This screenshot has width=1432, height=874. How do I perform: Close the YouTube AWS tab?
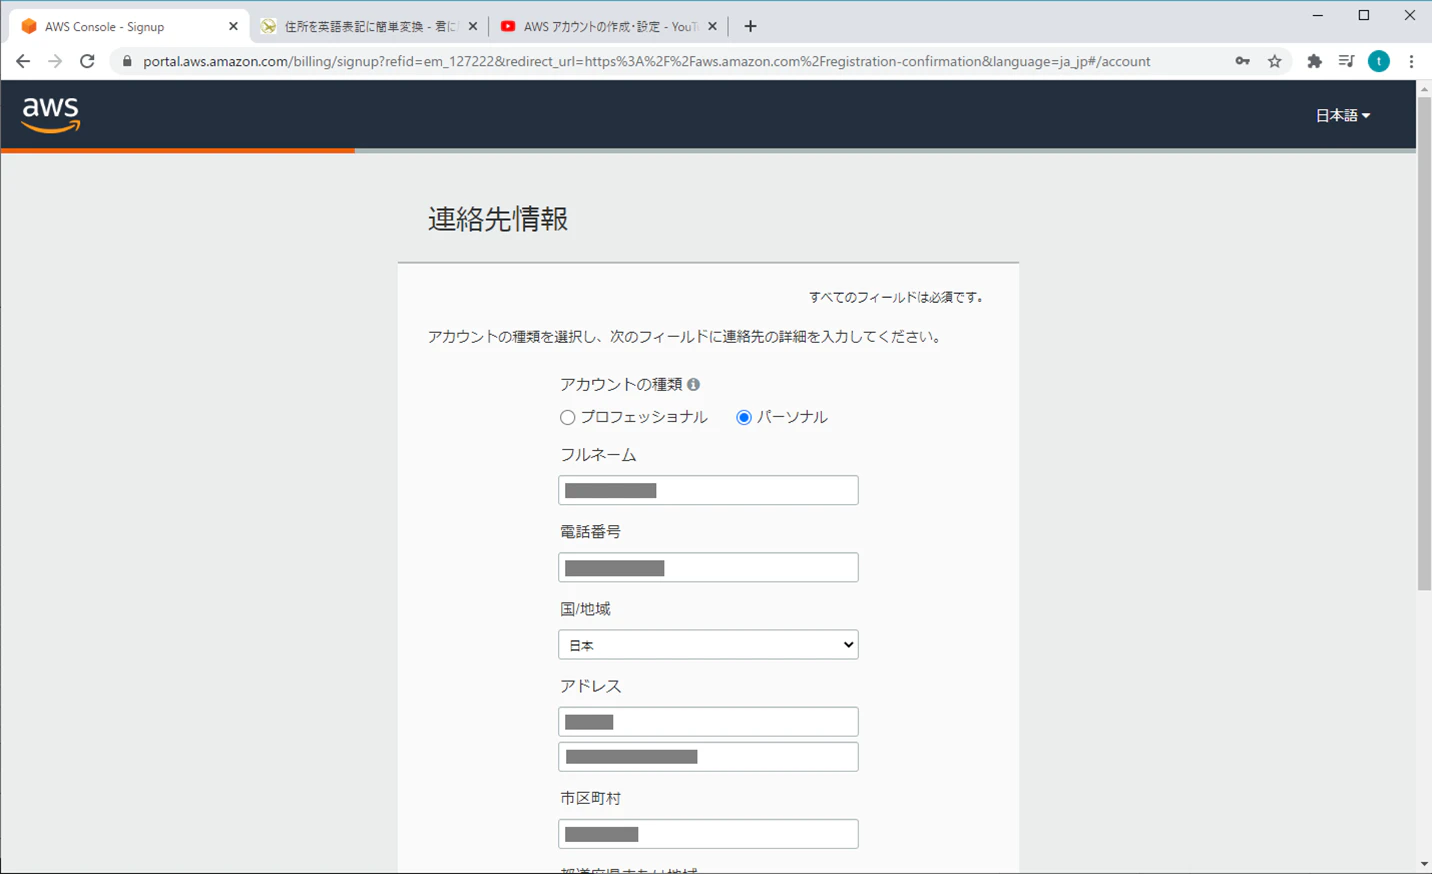click(x=712, y=26)
